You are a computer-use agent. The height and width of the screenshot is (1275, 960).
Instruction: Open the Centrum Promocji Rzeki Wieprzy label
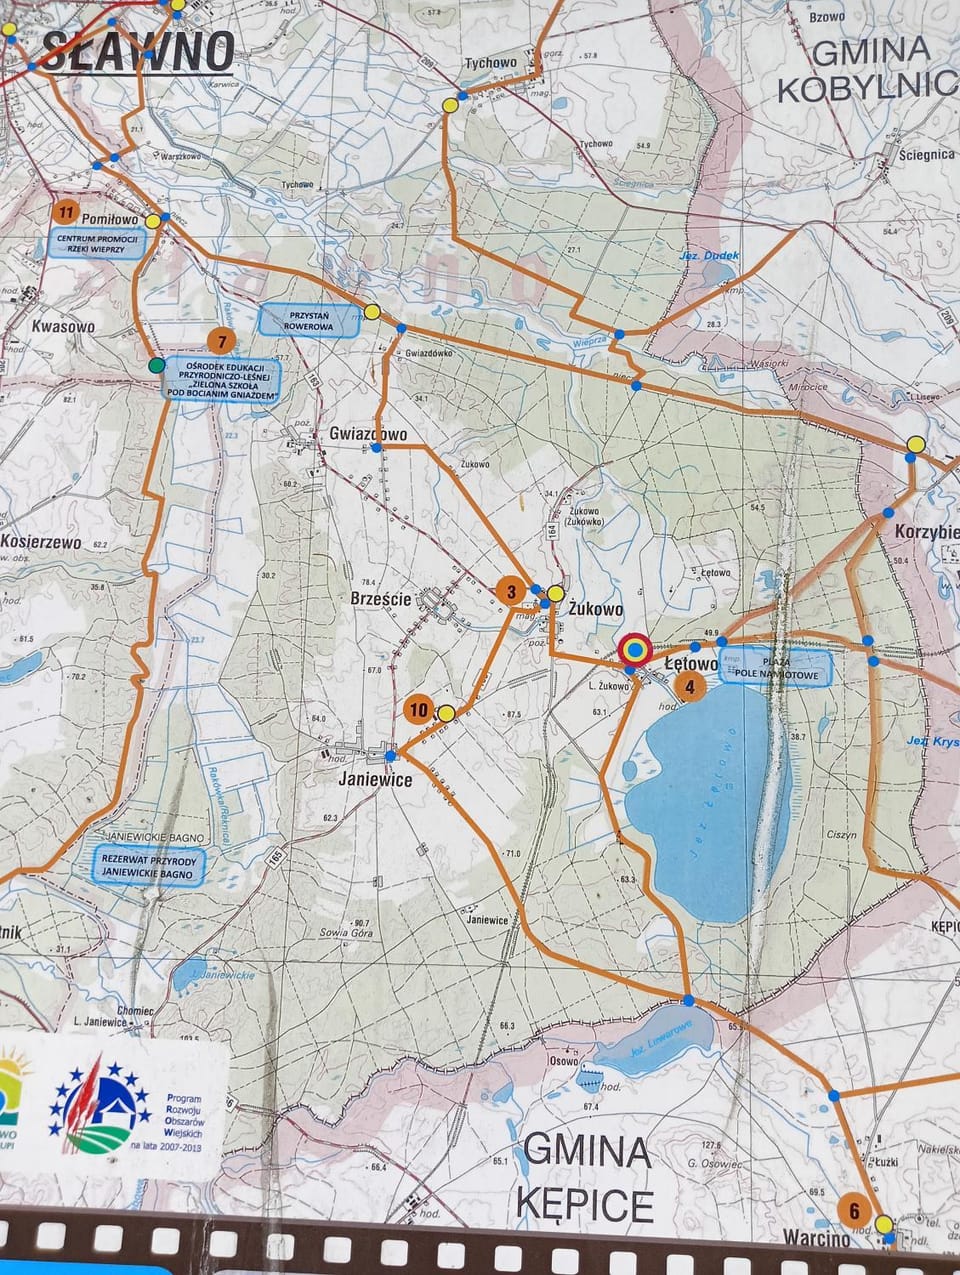coord(88,244)
